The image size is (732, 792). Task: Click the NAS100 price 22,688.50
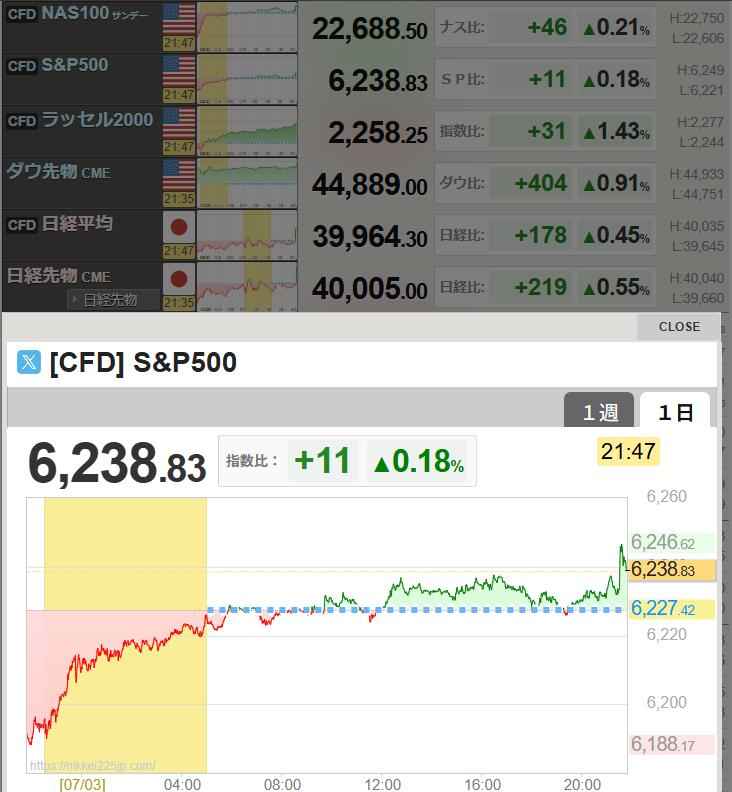point(369,29)
